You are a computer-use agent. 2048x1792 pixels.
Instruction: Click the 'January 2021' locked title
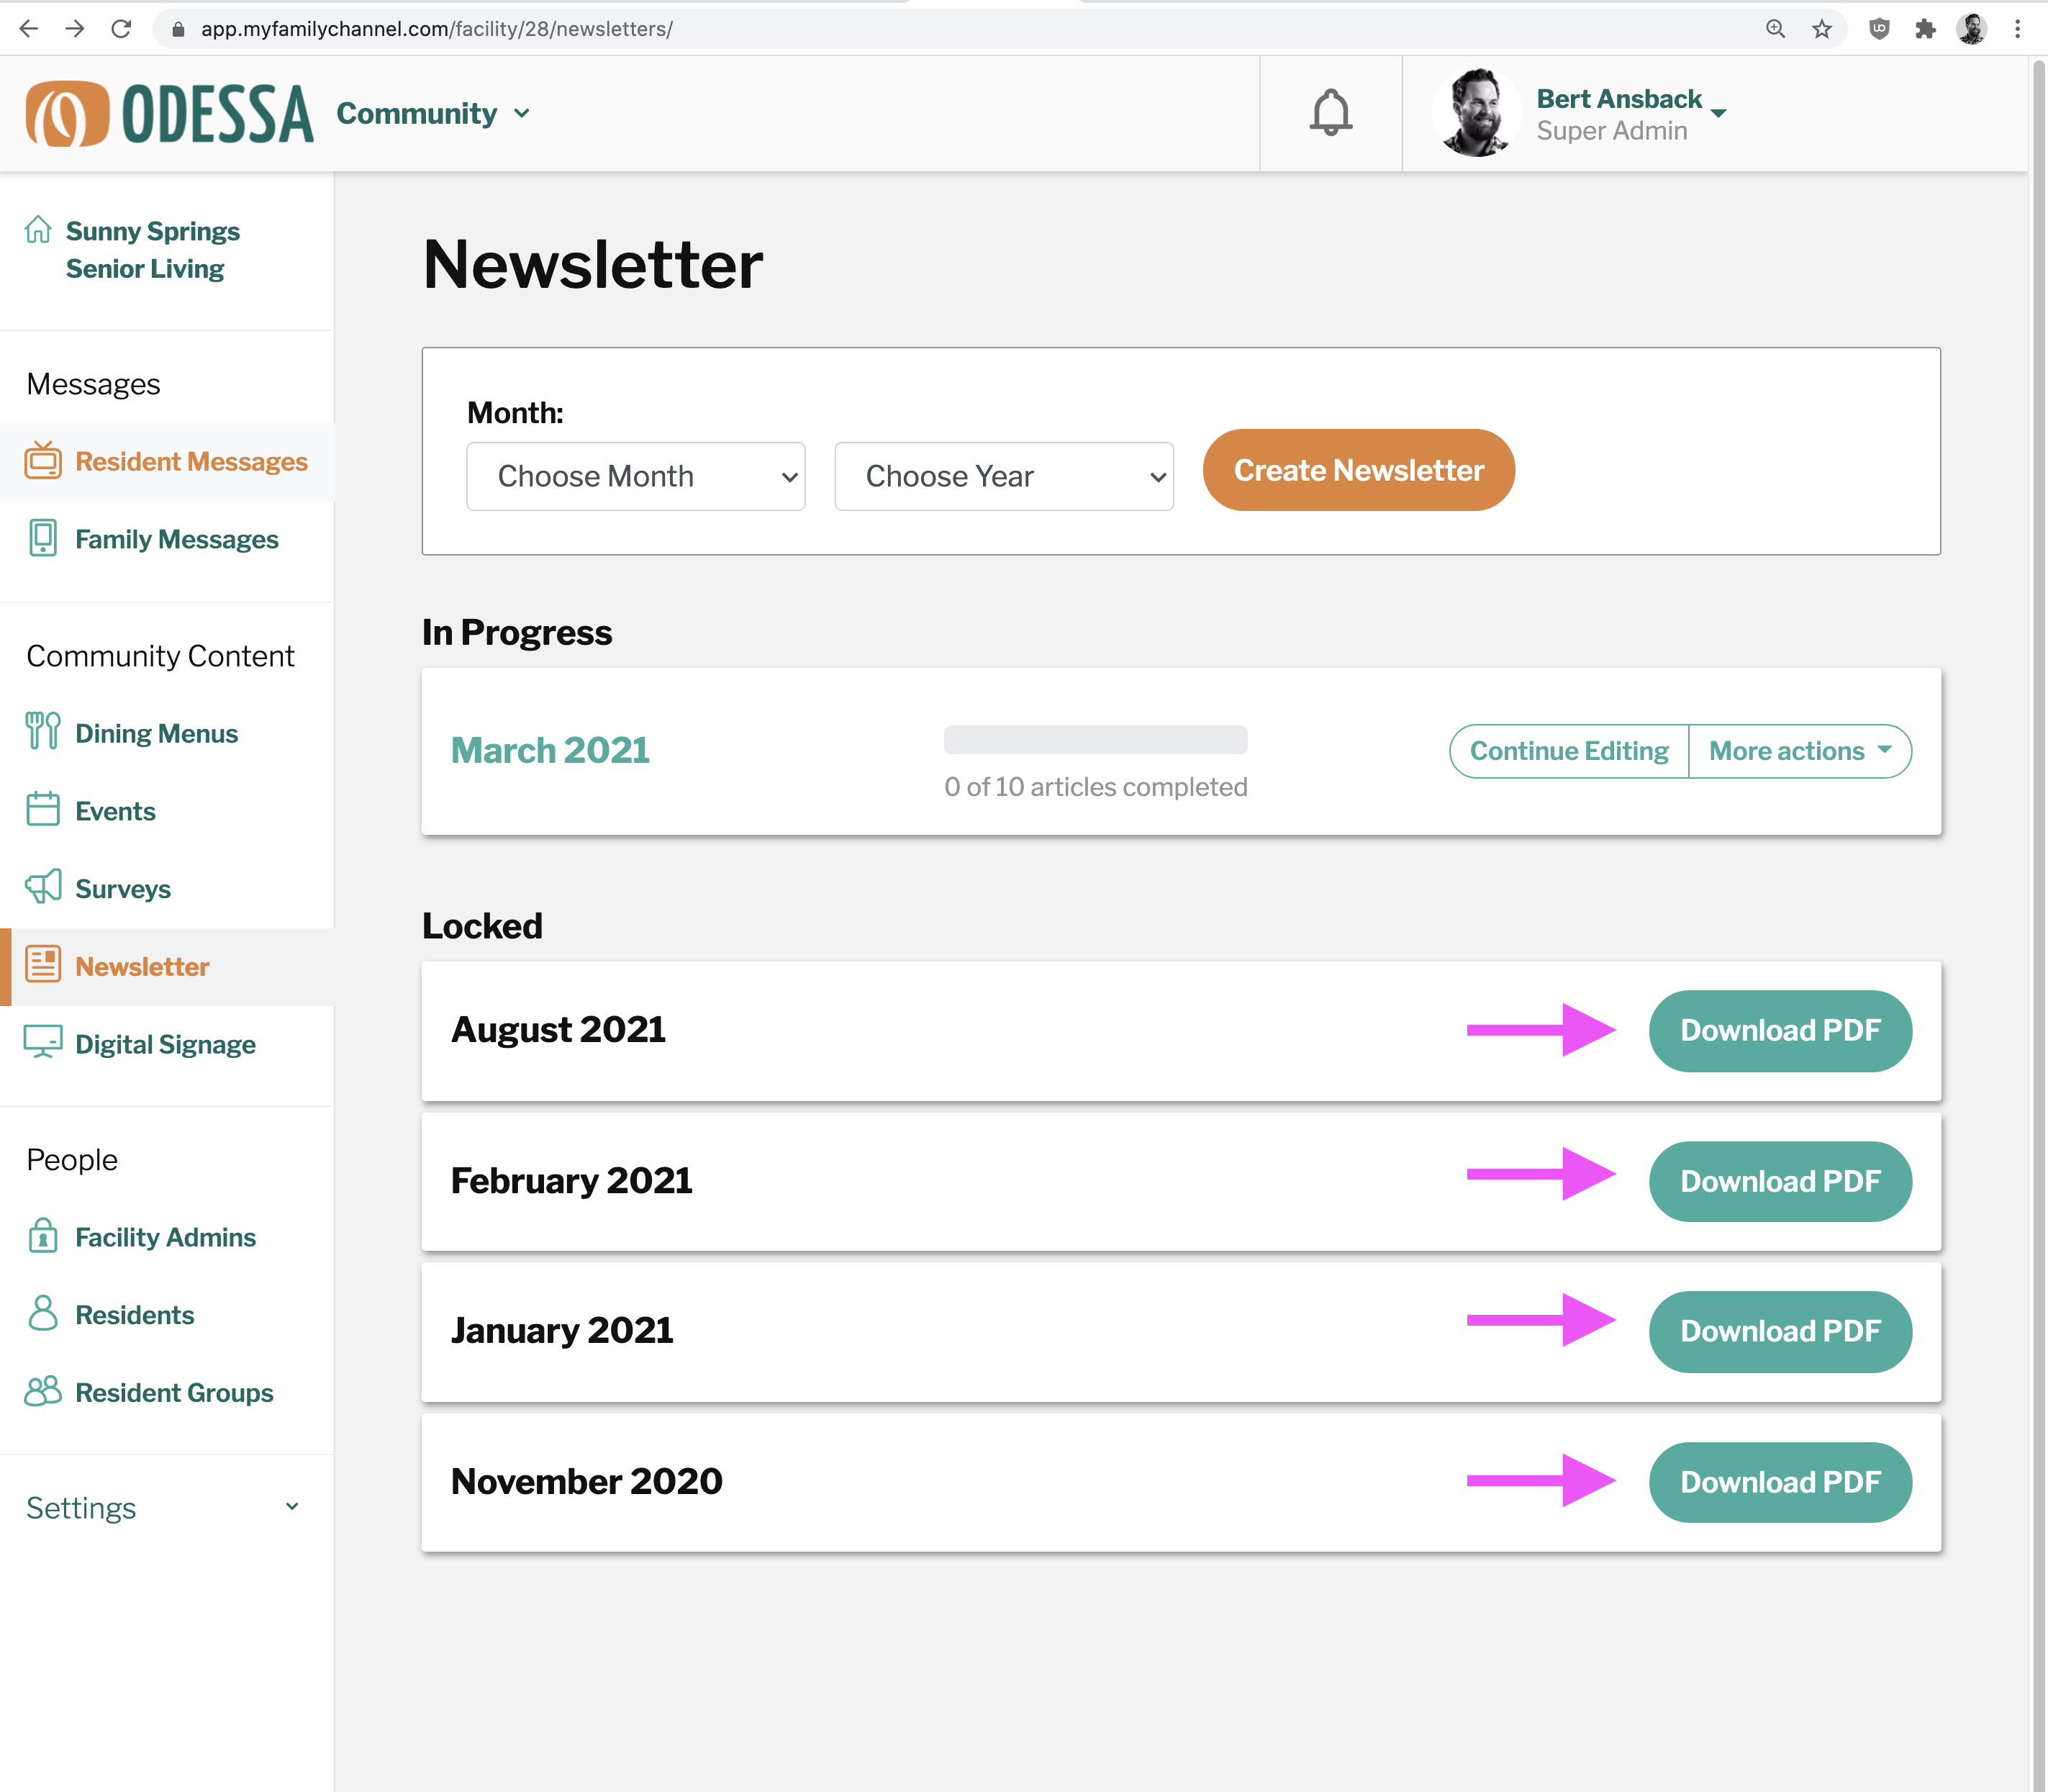point(562,1331)
